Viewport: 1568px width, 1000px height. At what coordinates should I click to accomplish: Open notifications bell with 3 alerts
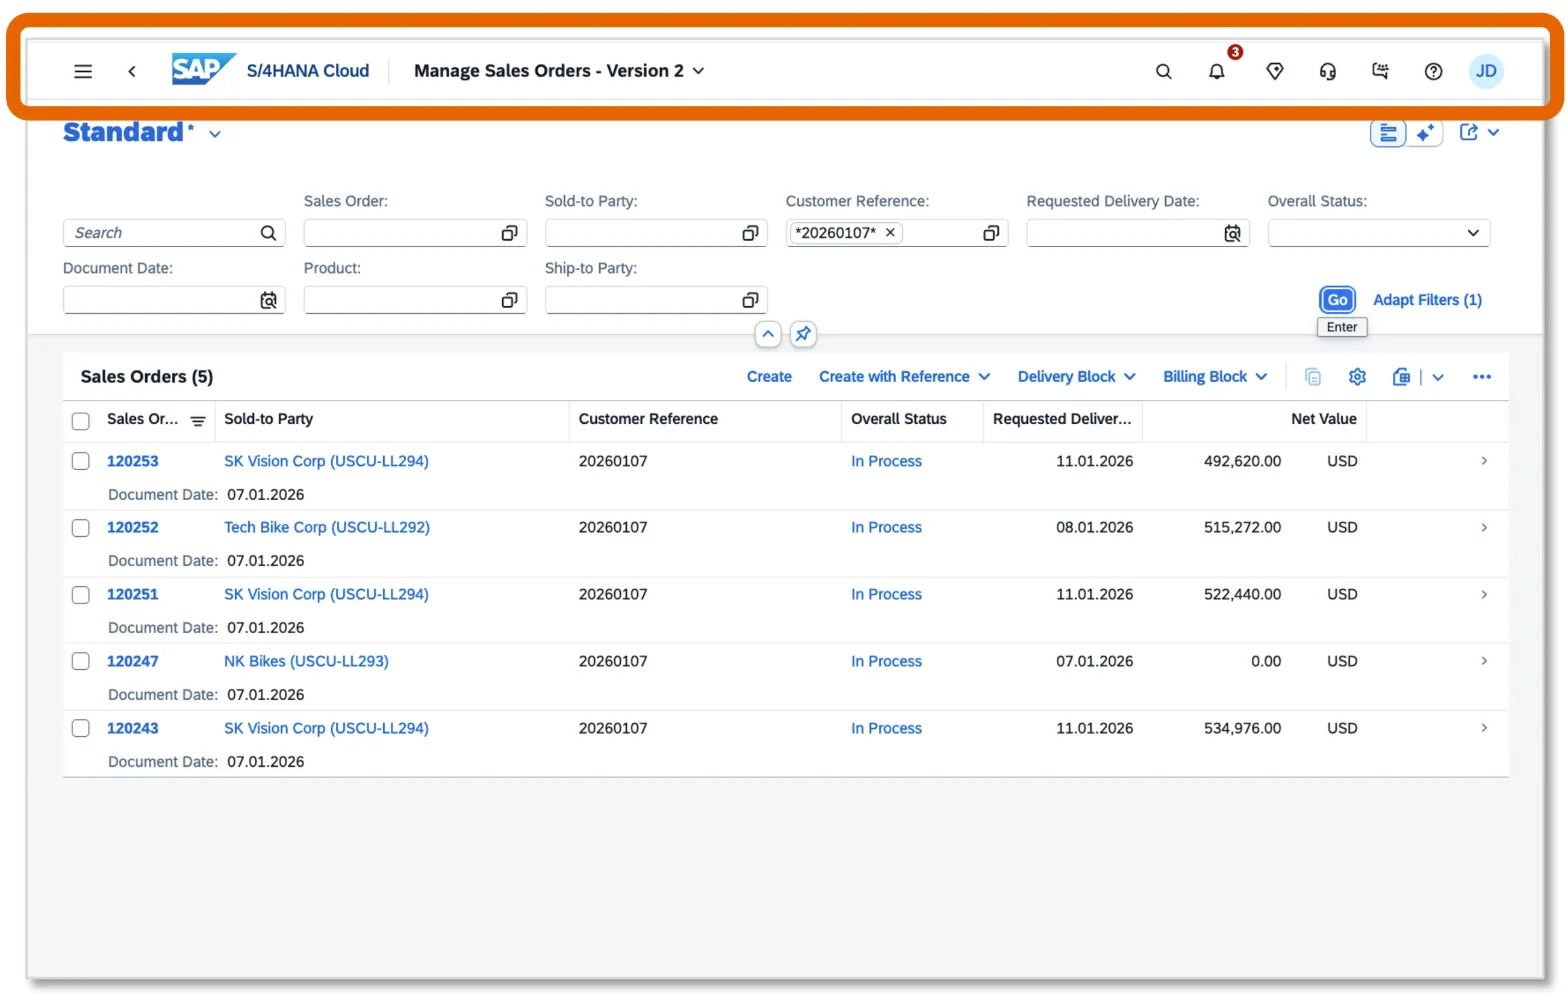(1217, 71)
